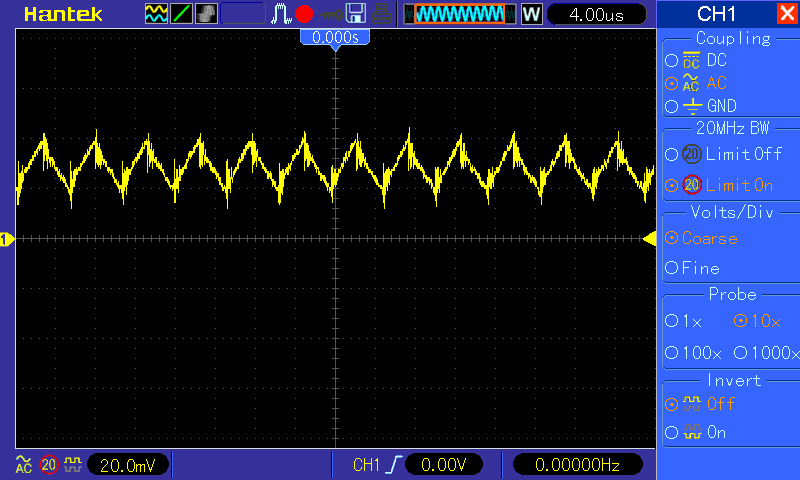Click the green diagonal line icon

(181, 14)
